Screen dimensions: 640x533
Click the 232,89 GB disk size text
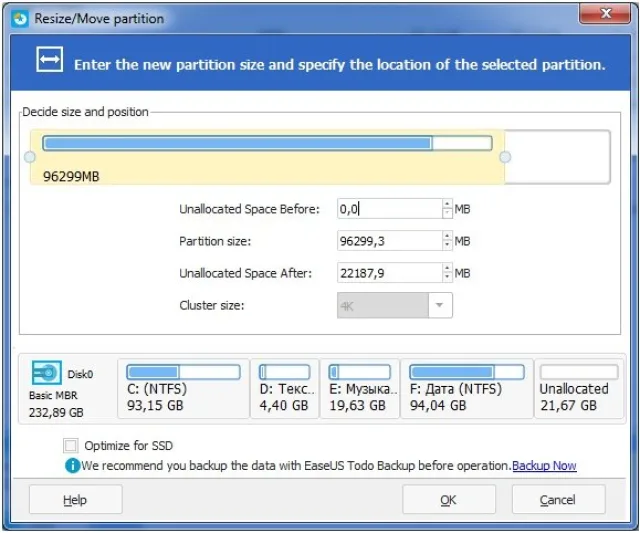(x=56, y=412)
